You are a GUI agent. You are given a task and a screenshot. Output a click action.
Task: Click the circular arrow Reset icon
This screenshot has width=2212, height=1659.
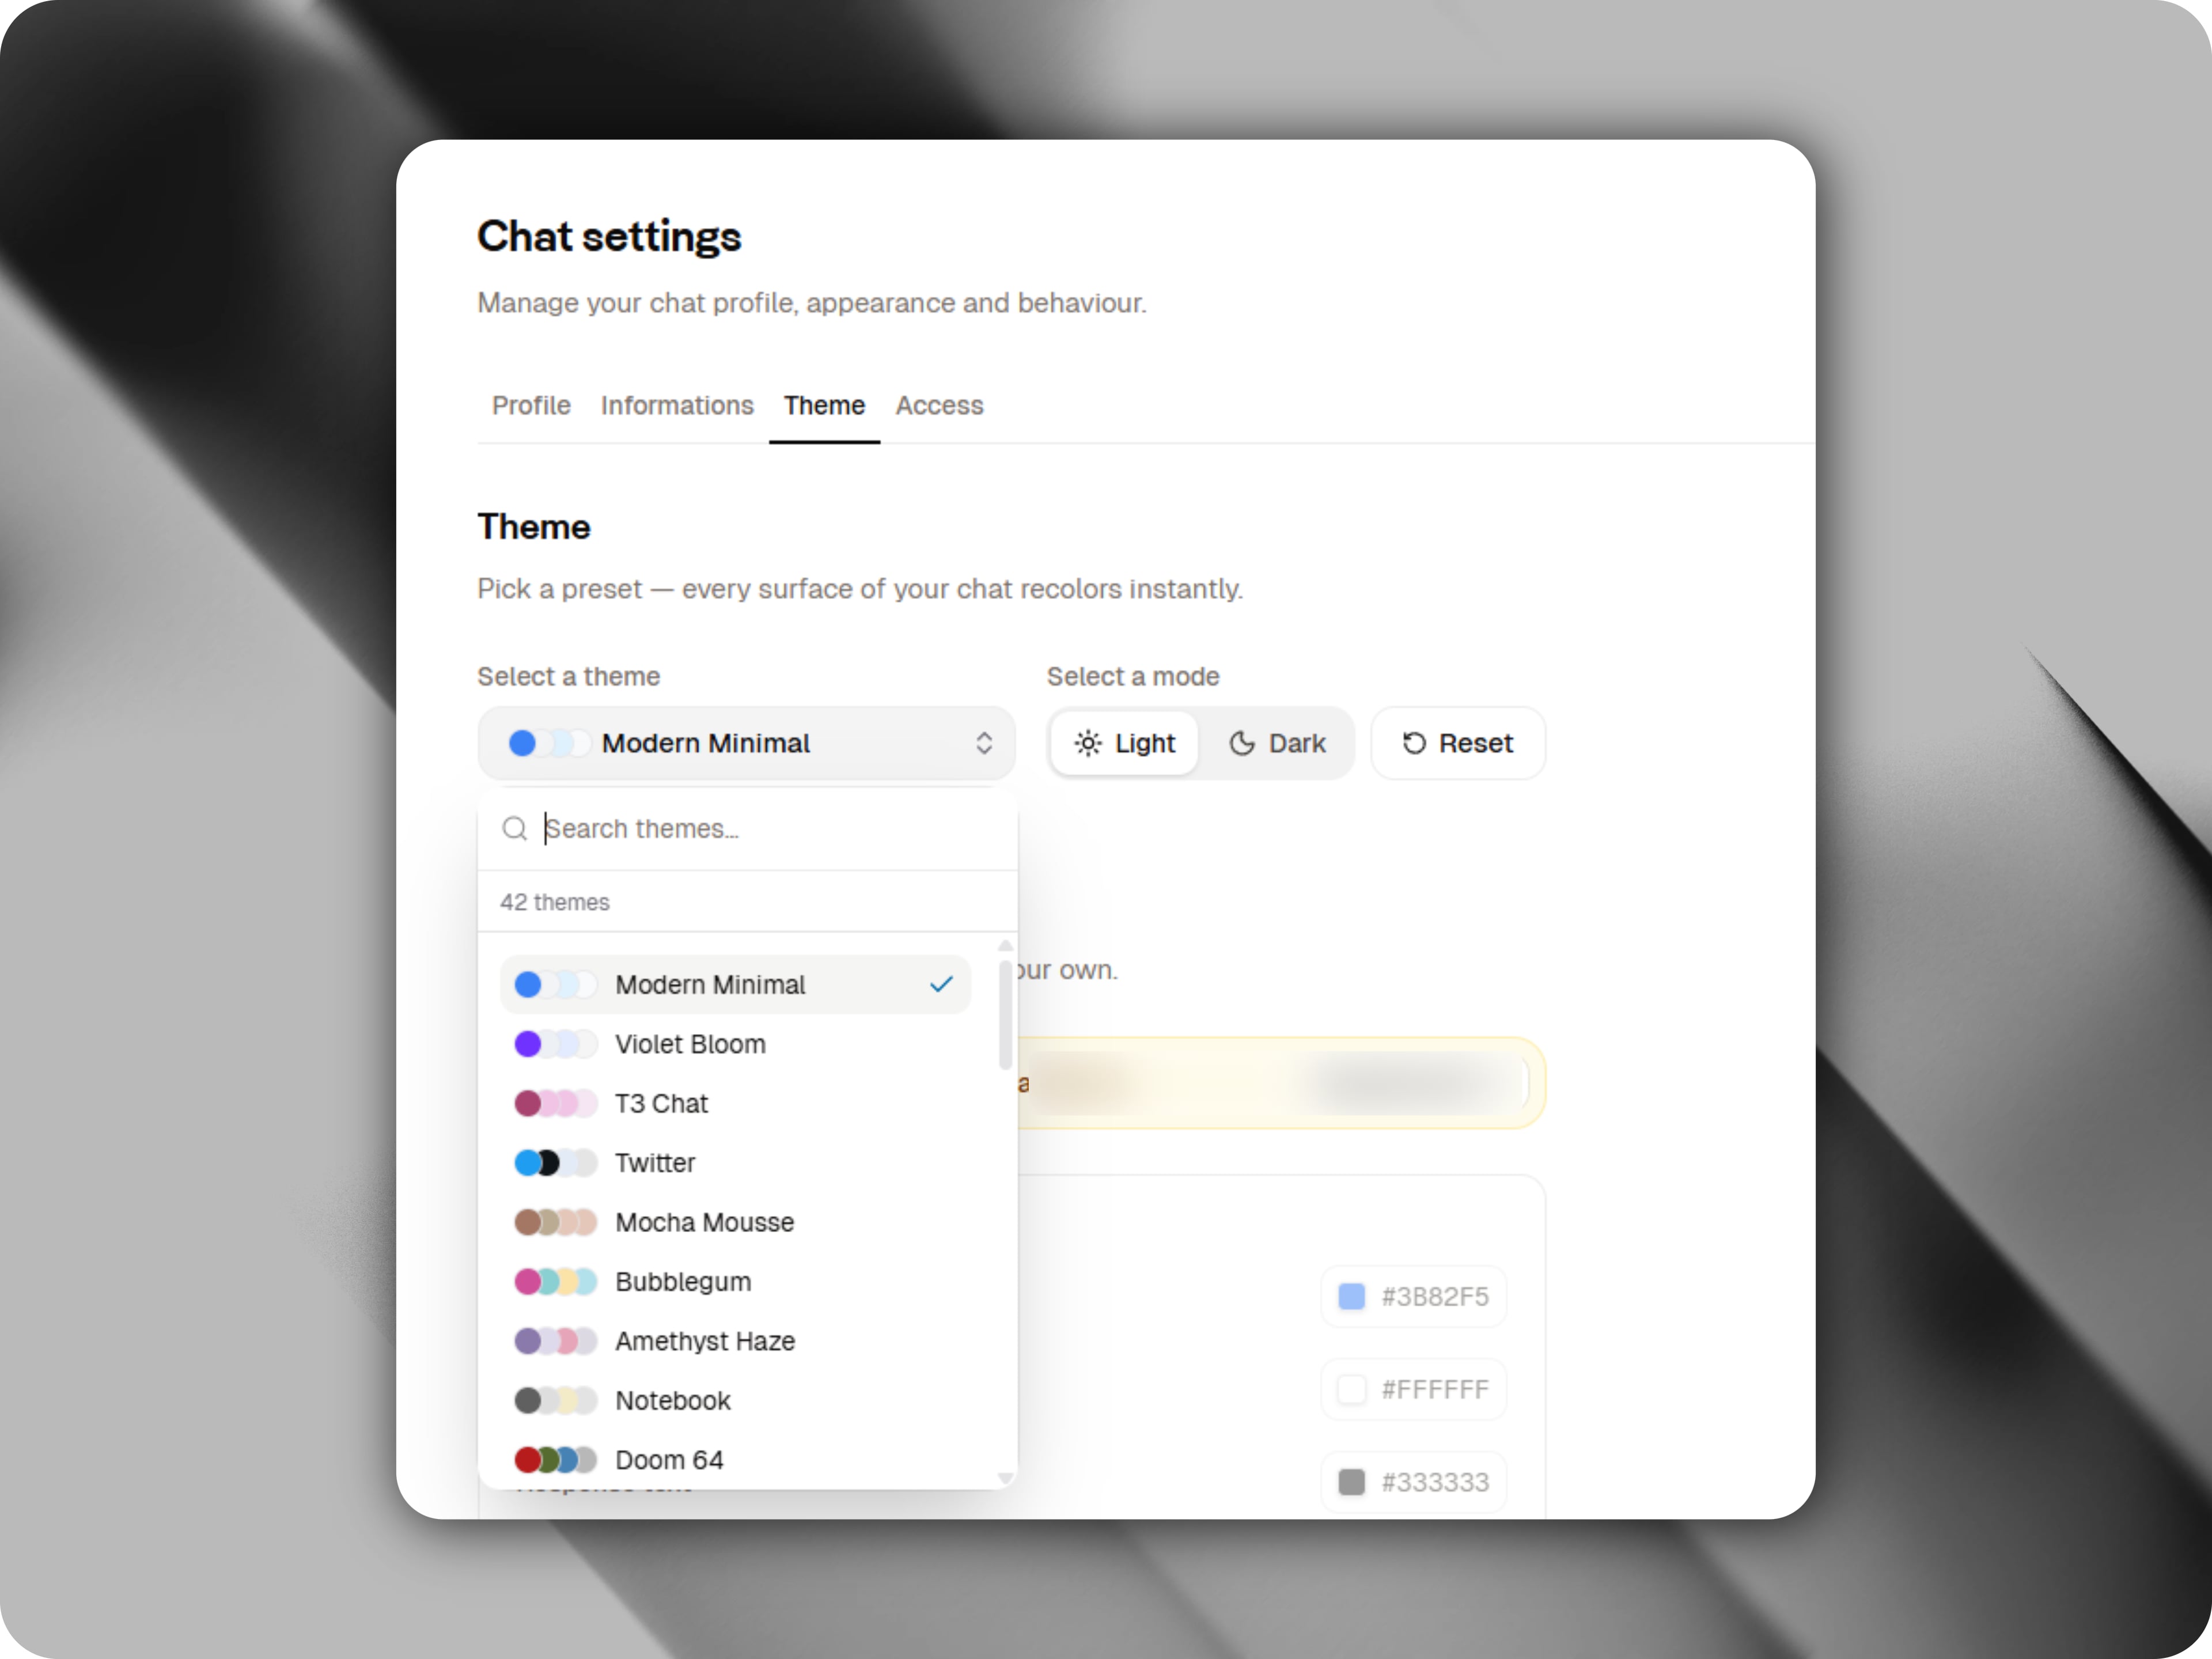coord(1414,743)
